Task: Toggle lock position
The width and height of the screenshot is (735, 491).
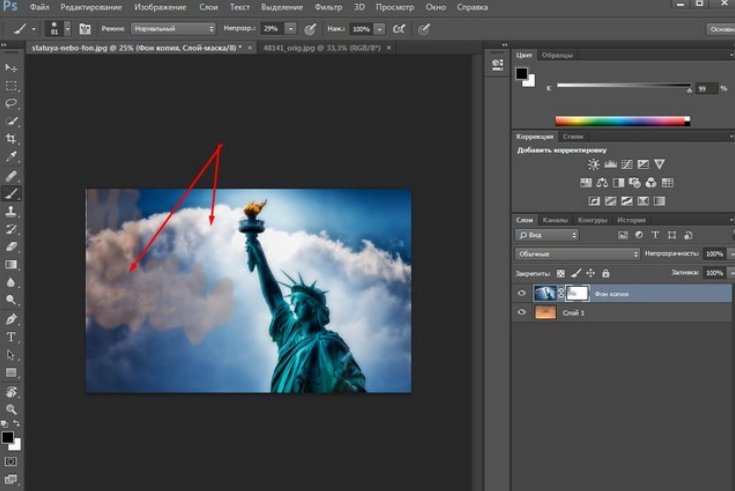Action: coord(591,273)
